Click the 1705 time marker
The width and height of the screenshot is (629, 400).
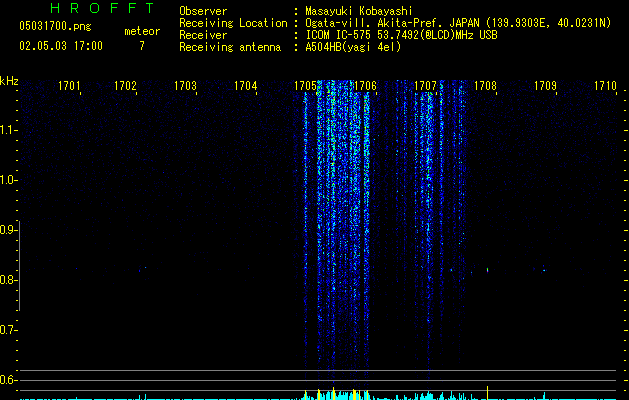305,86
